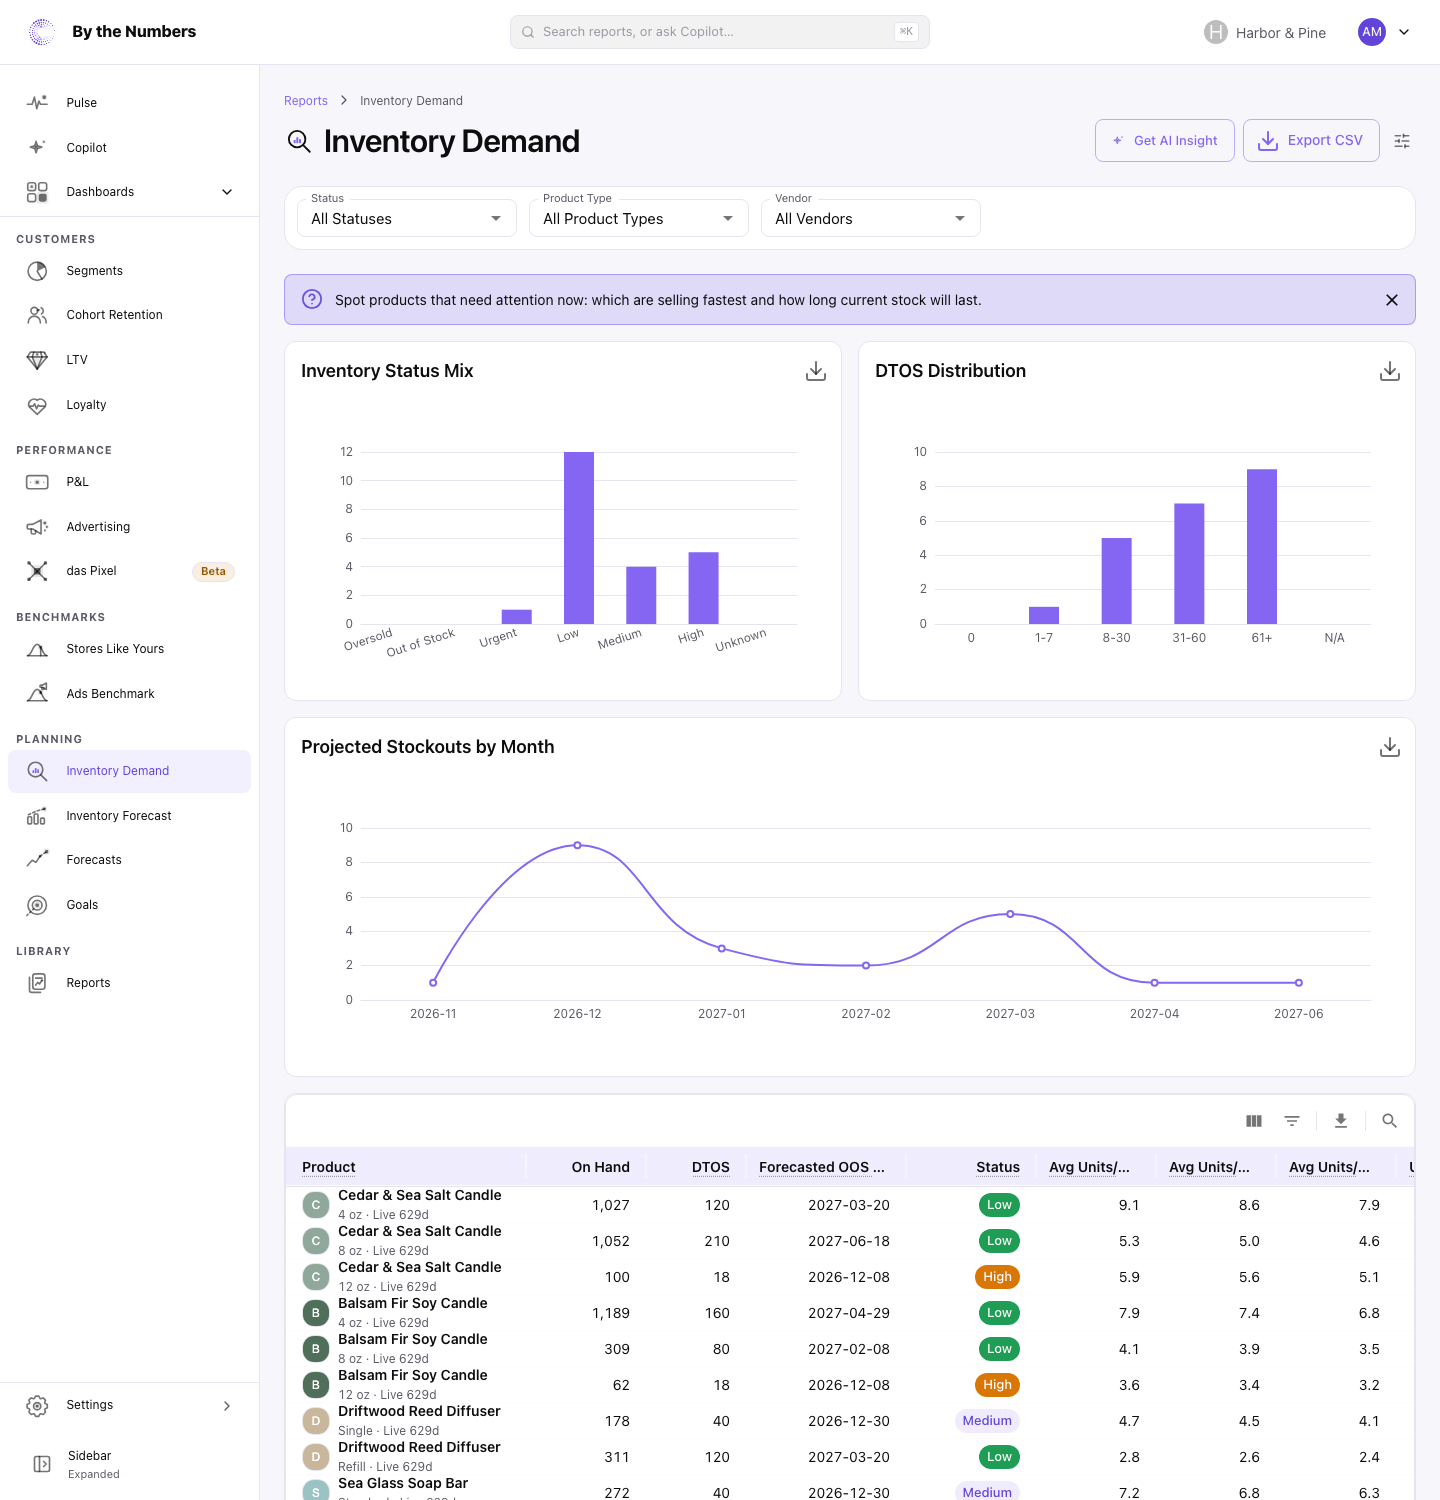This screenshot has width=1440, height=1500.
Task: Open table column visibility icon
Action: pos(1254,1121)
